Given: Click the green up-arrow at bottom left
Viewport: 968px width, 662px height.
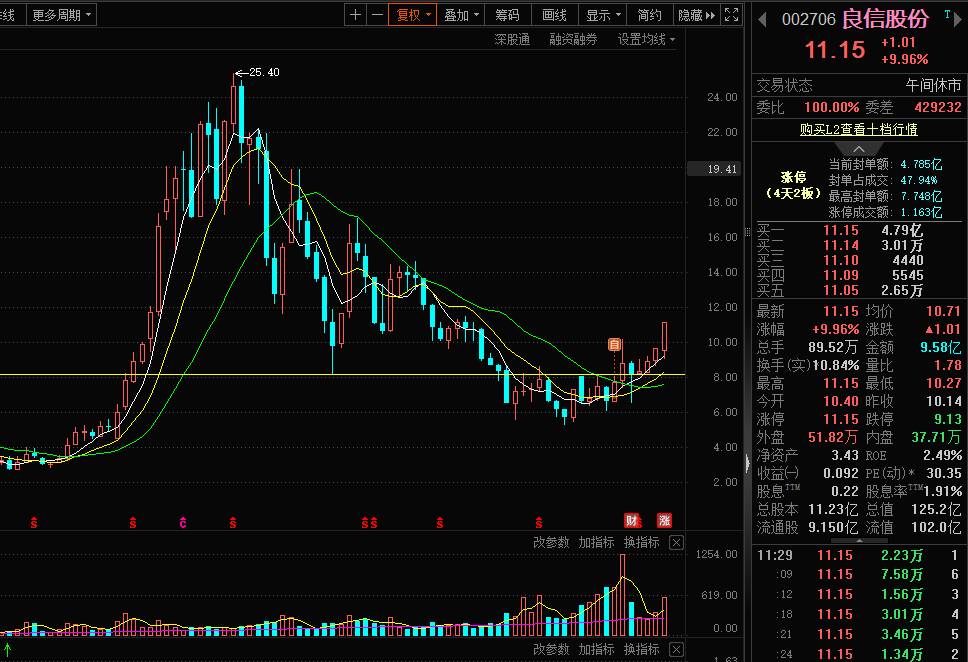Looking at the screenshot, I should point(8,649).
